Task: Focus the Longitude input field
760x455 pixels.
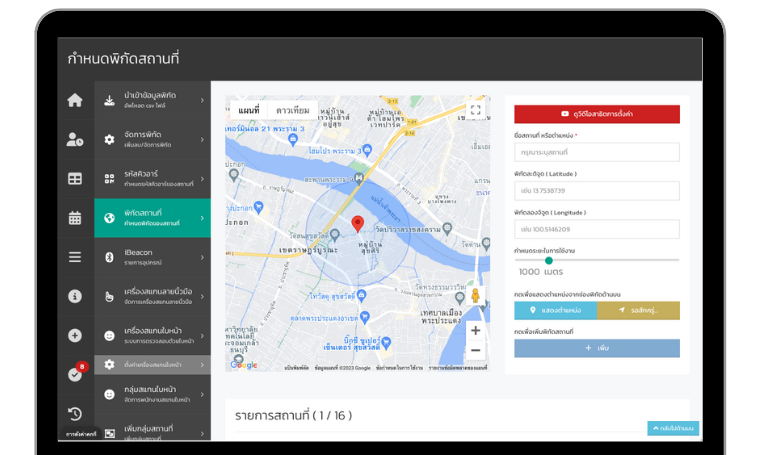Action: click(597, 229)
